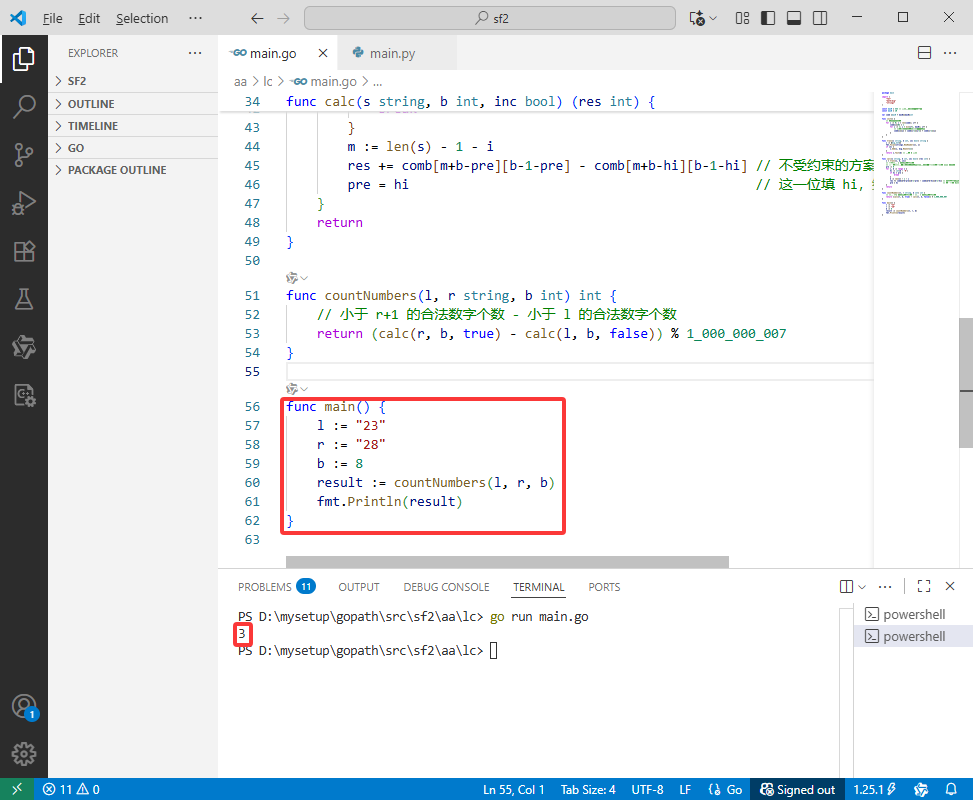The width and height of the screenshot is (973, 800).
Task: Select the first powershell terminal instance
Action: [x=912, y=614]
